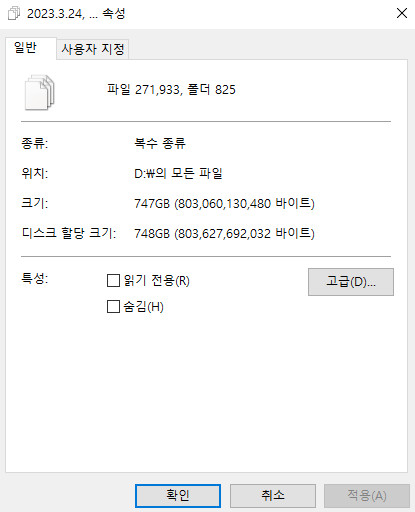The width and height of the screenshot is (415, 512).
Task: Click the 복수 종류 type value
Action: click(x=160, y=143)
